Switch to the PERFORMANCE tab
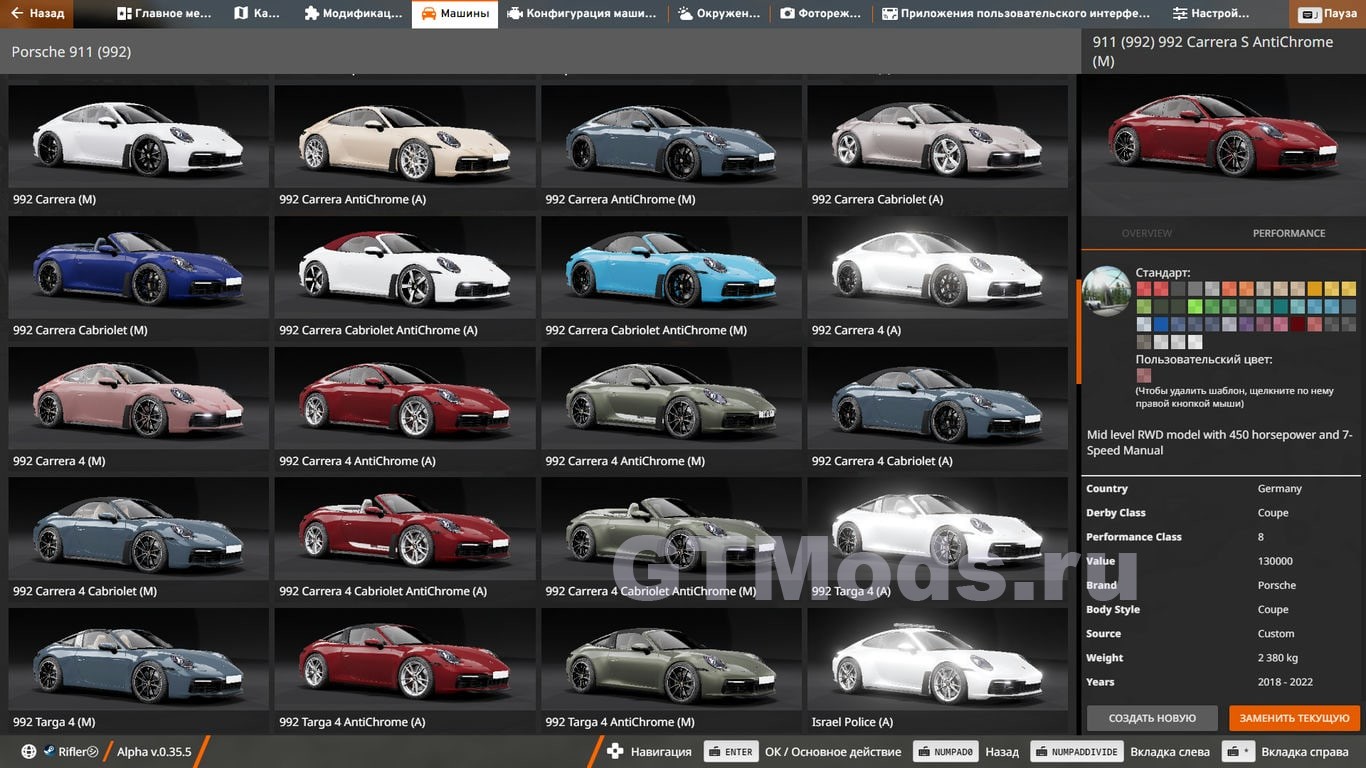The width and height of the screenshot is (1366, 768). pos(1288,233)
